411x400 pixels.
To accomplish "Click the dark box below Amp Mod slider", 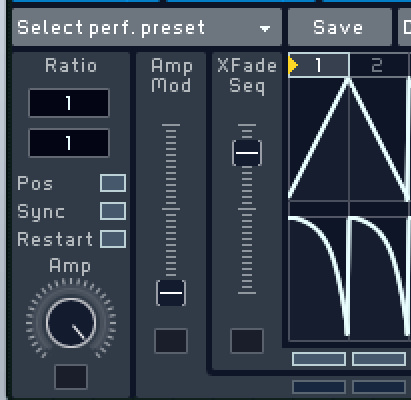I will coord(171,341).
